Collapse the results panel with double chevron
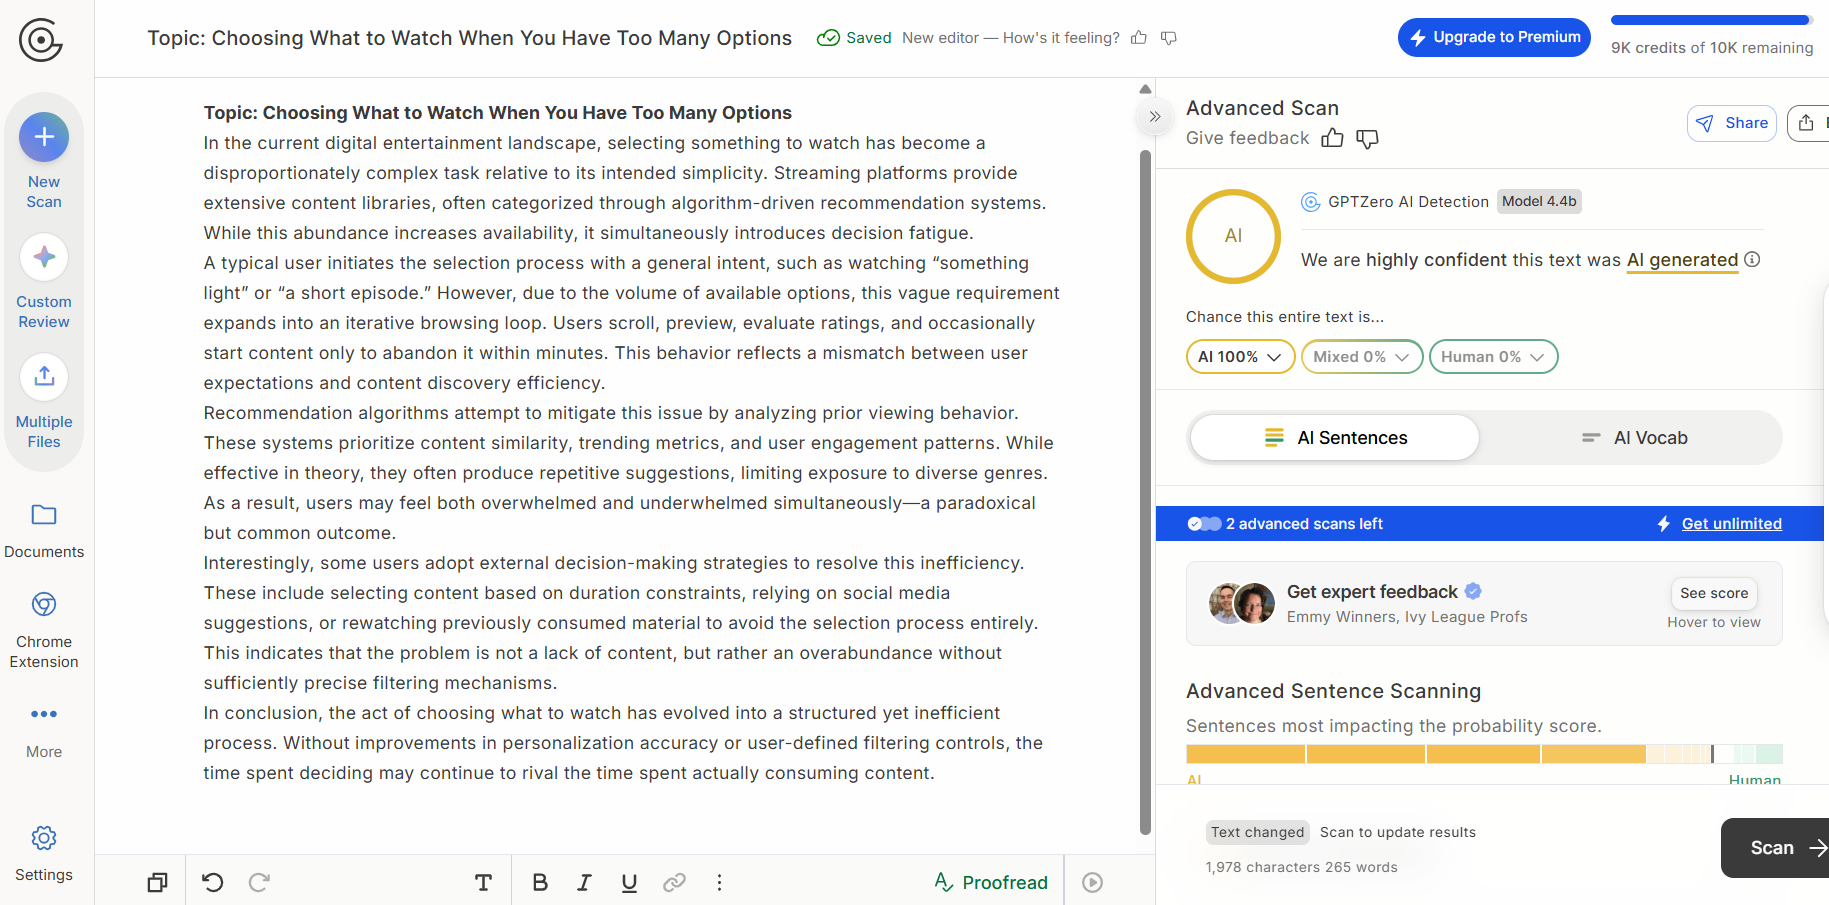The width and height of the screenshot is (1829, 905). pos(1155,116)
